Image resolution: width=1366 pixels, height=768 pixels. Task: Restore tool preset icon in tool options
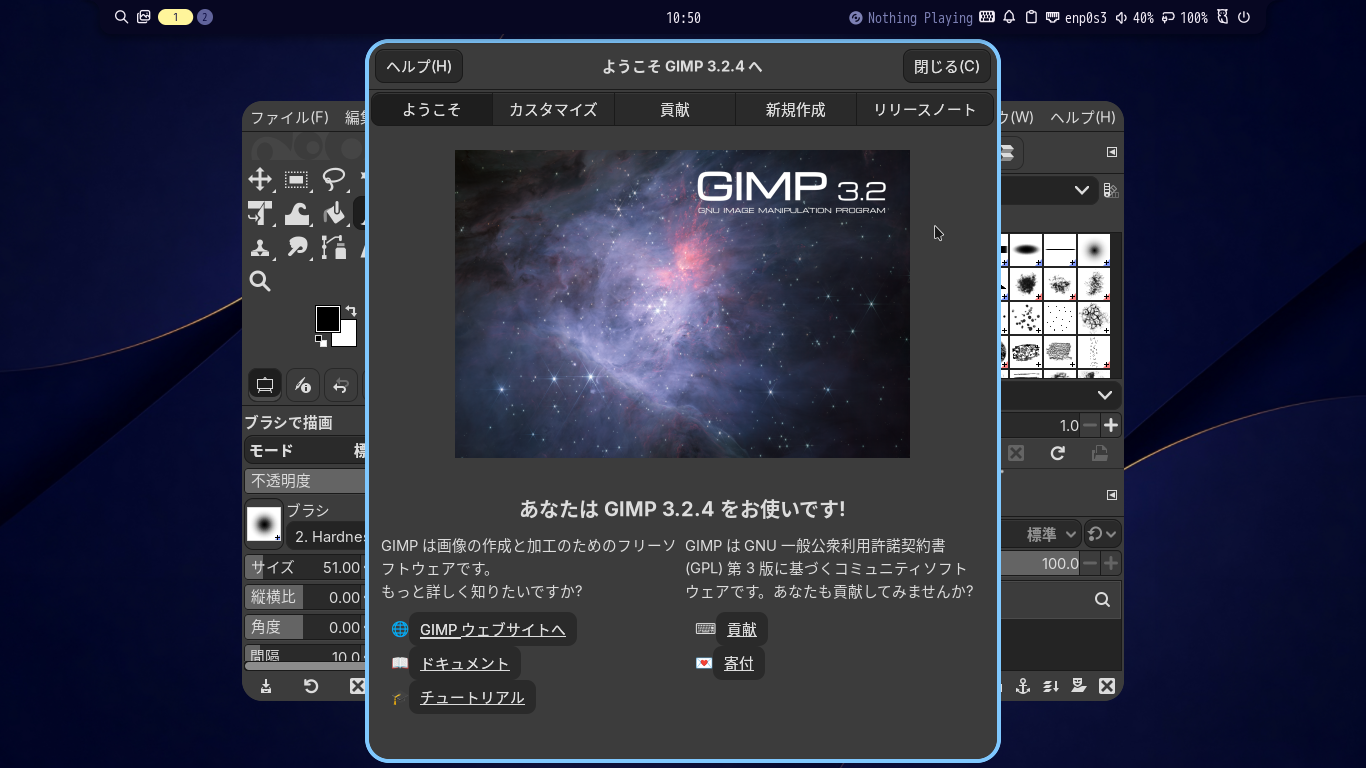point(311,686)
